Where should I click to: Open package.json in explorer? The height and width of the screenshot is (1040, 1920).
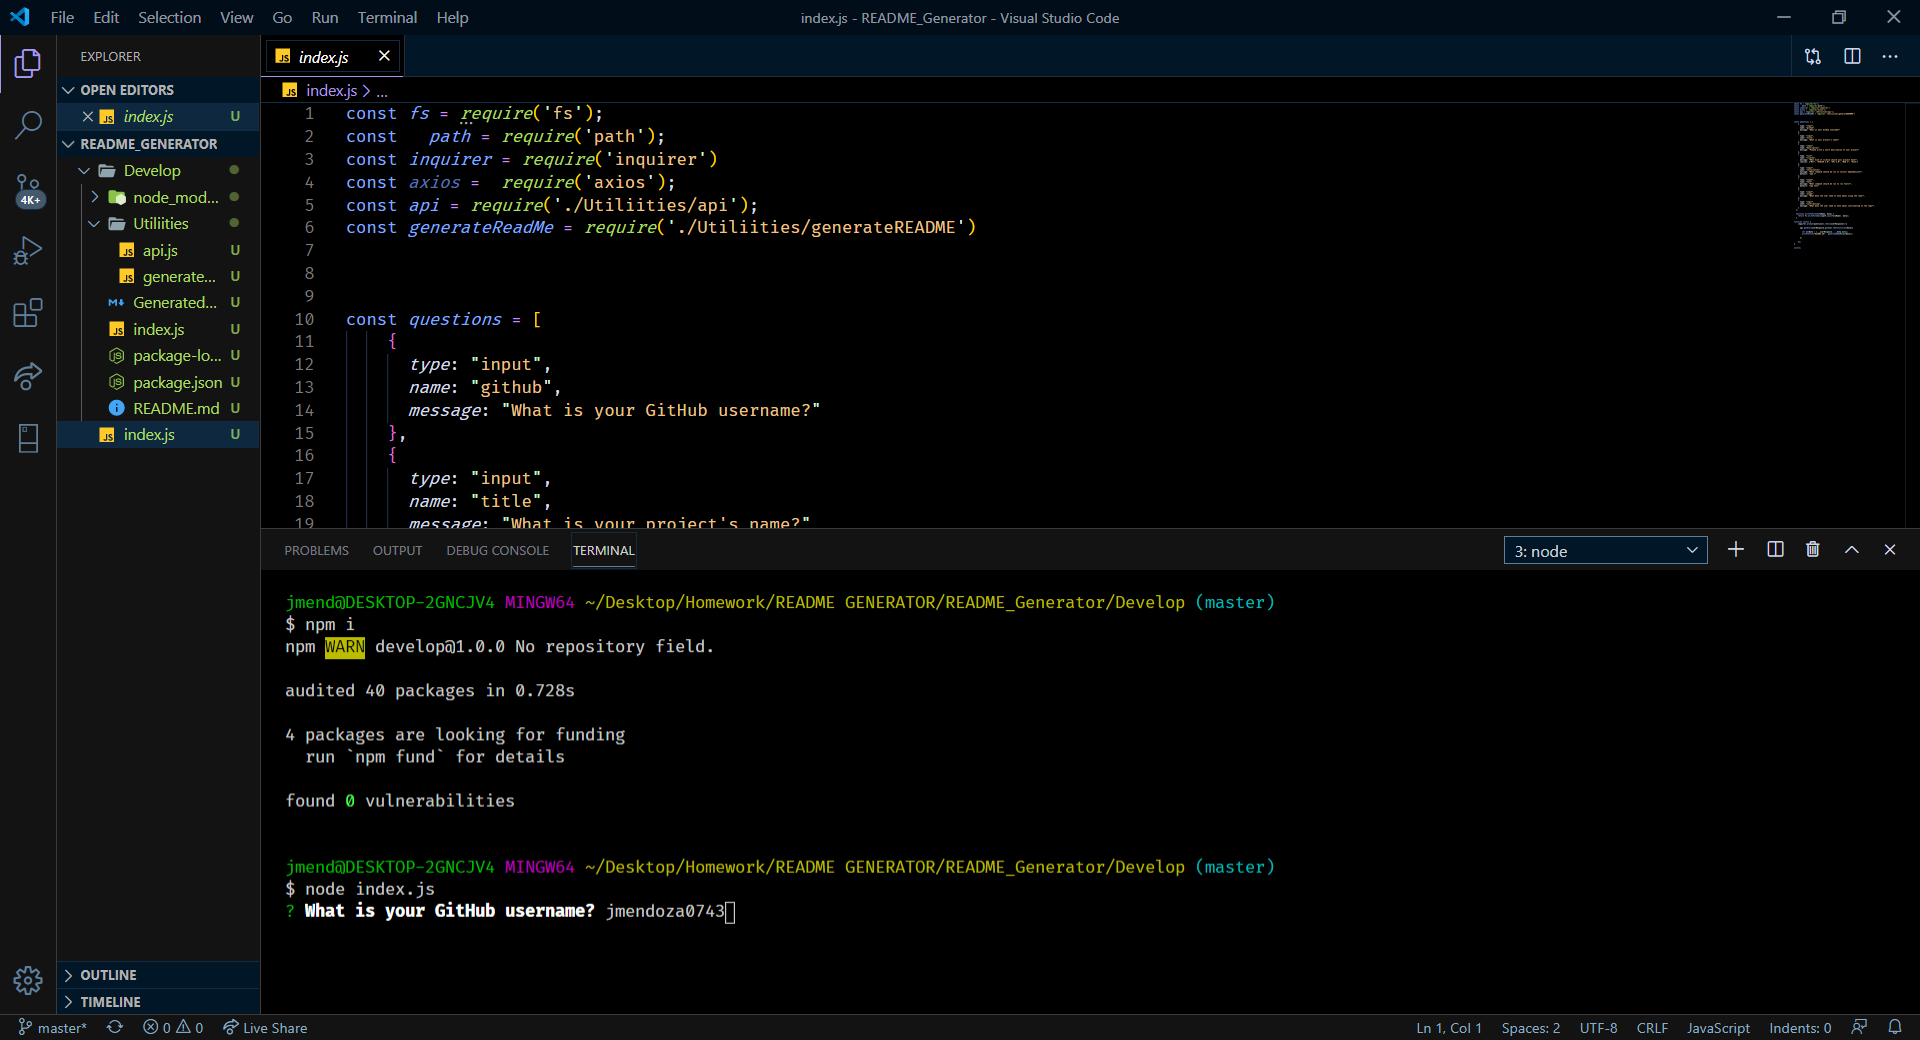pyautogui.click(x=159, y=382)
